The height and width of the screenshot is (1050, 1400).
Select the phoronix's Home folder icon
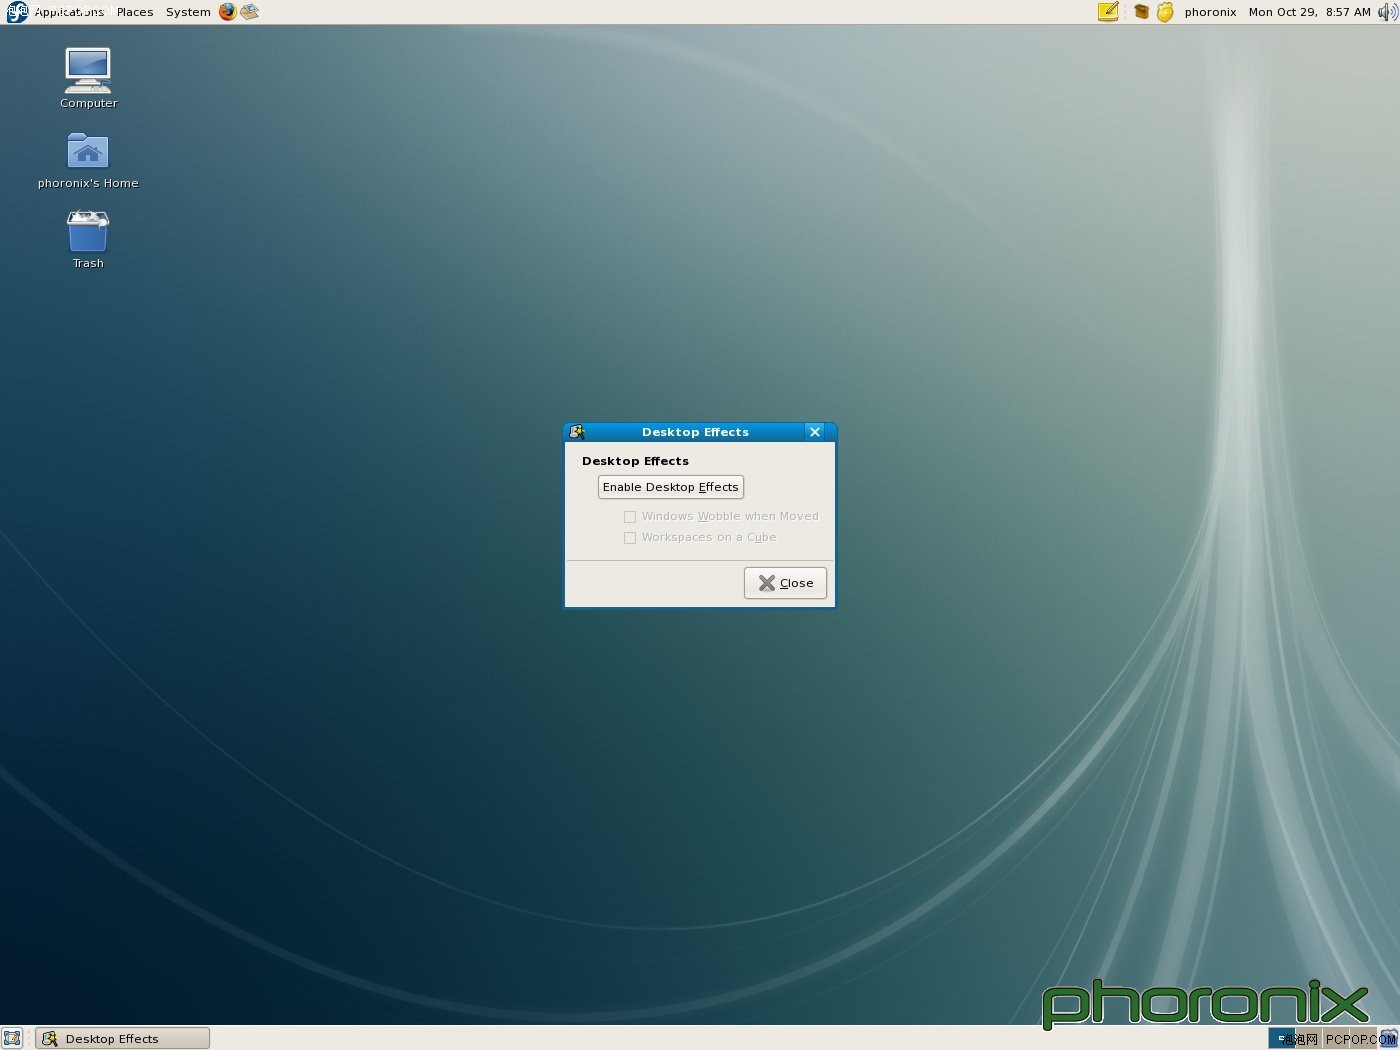click(88, 160)
